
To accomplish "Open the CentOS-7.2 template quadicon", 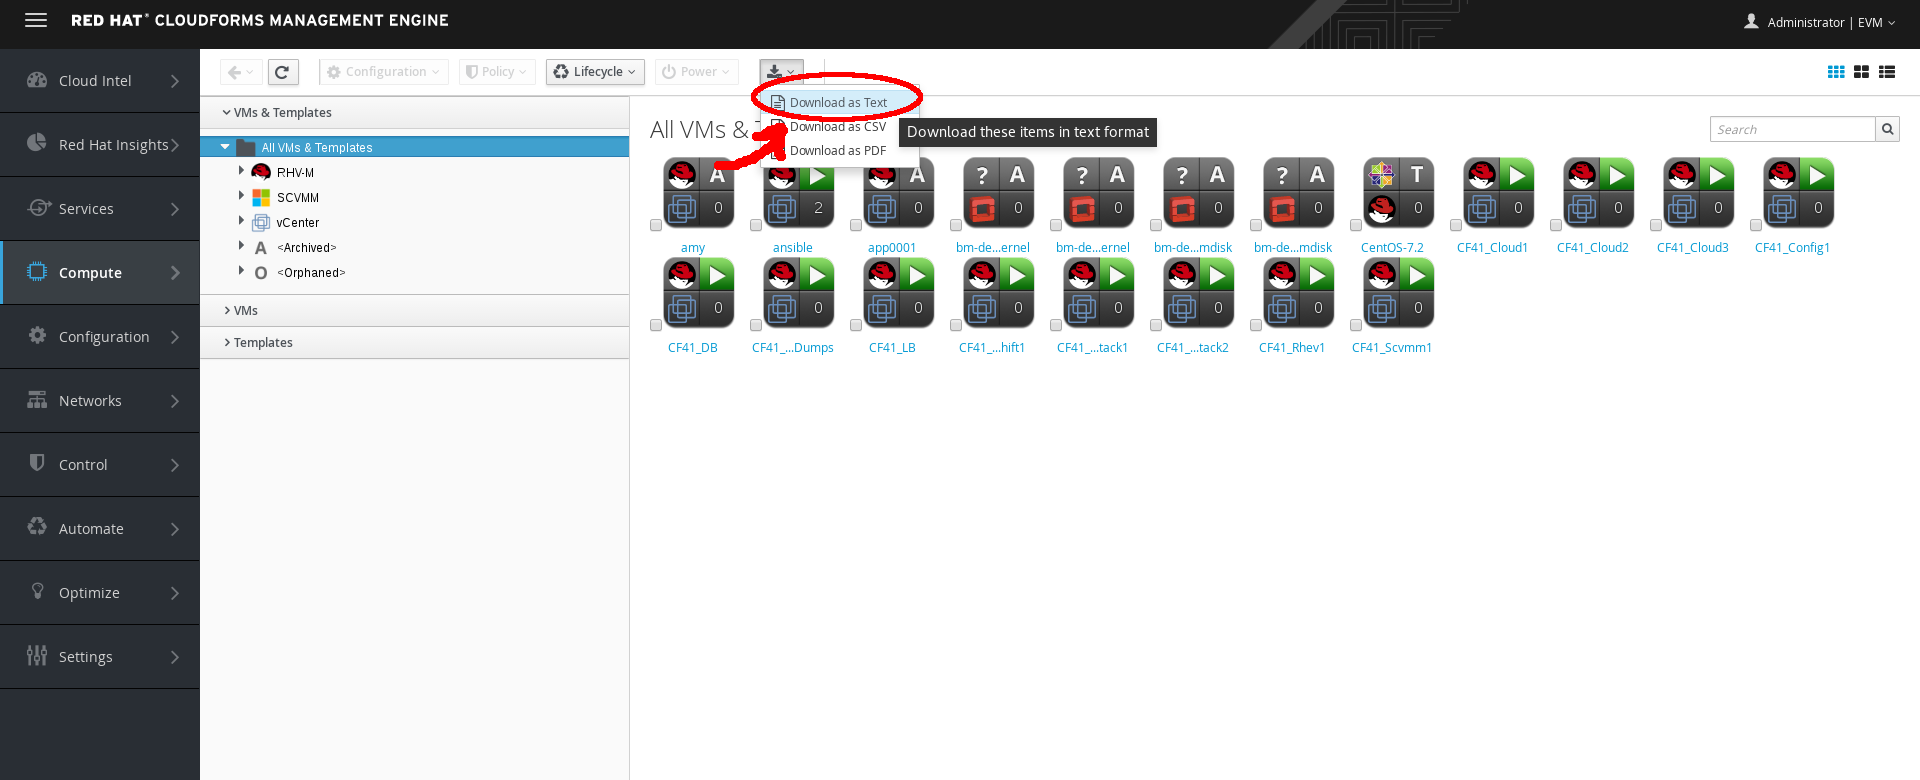I will [x=1399, y=193].
